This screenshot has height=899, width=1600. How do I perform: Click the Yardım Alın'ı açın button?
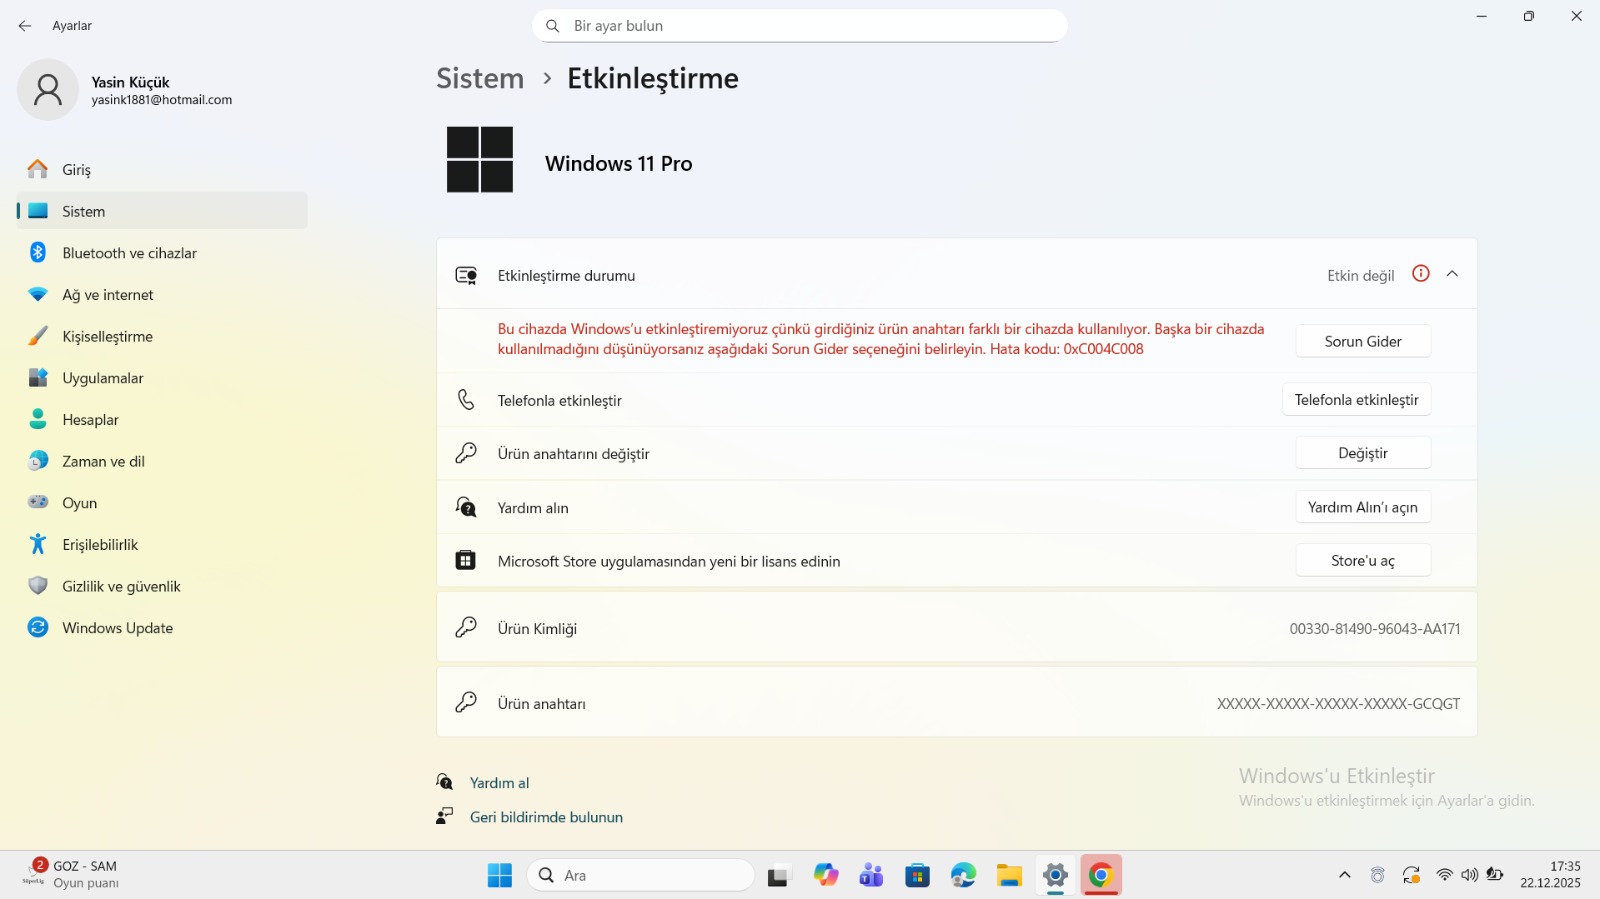[x=1363, y=507]
